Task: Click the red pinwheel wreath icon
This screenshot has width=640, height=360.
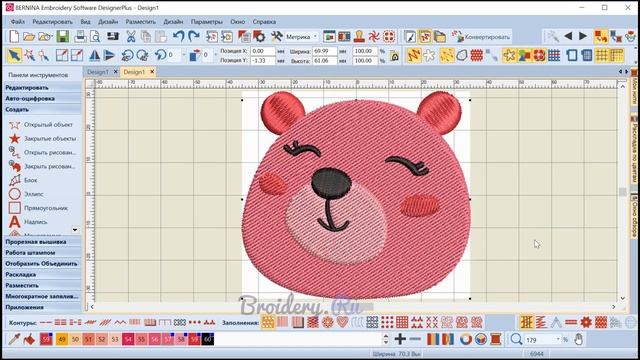Action: point(374,37)
